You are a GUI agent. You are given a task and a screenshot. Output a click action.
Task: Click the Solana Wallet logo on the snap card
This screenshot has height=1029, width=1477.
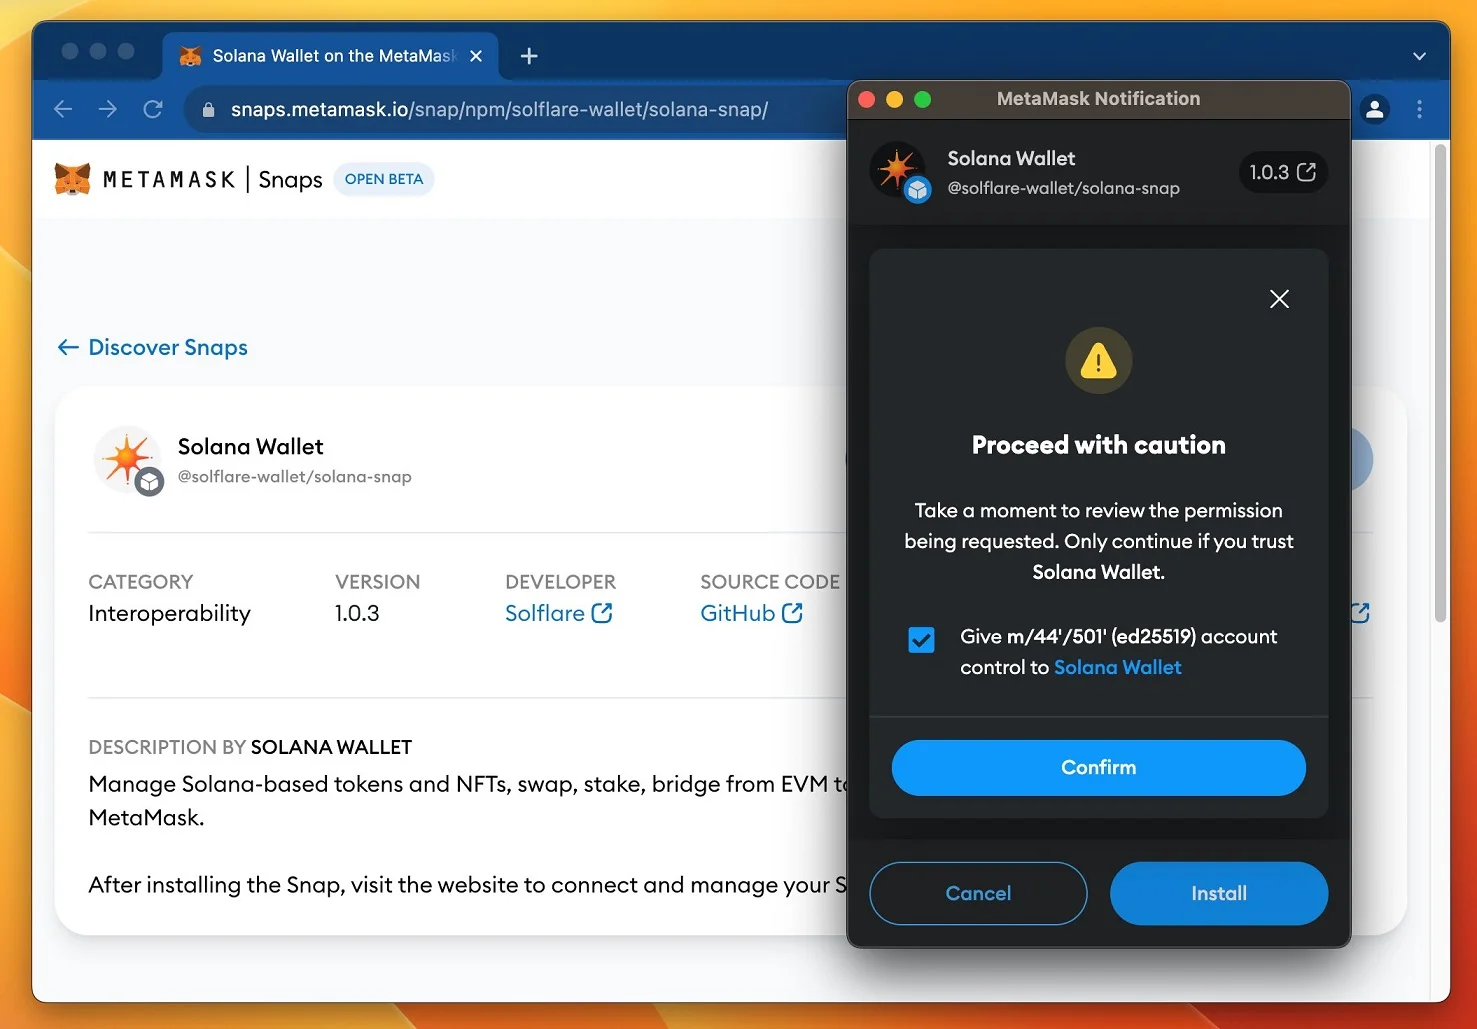[x=128, y=460]
